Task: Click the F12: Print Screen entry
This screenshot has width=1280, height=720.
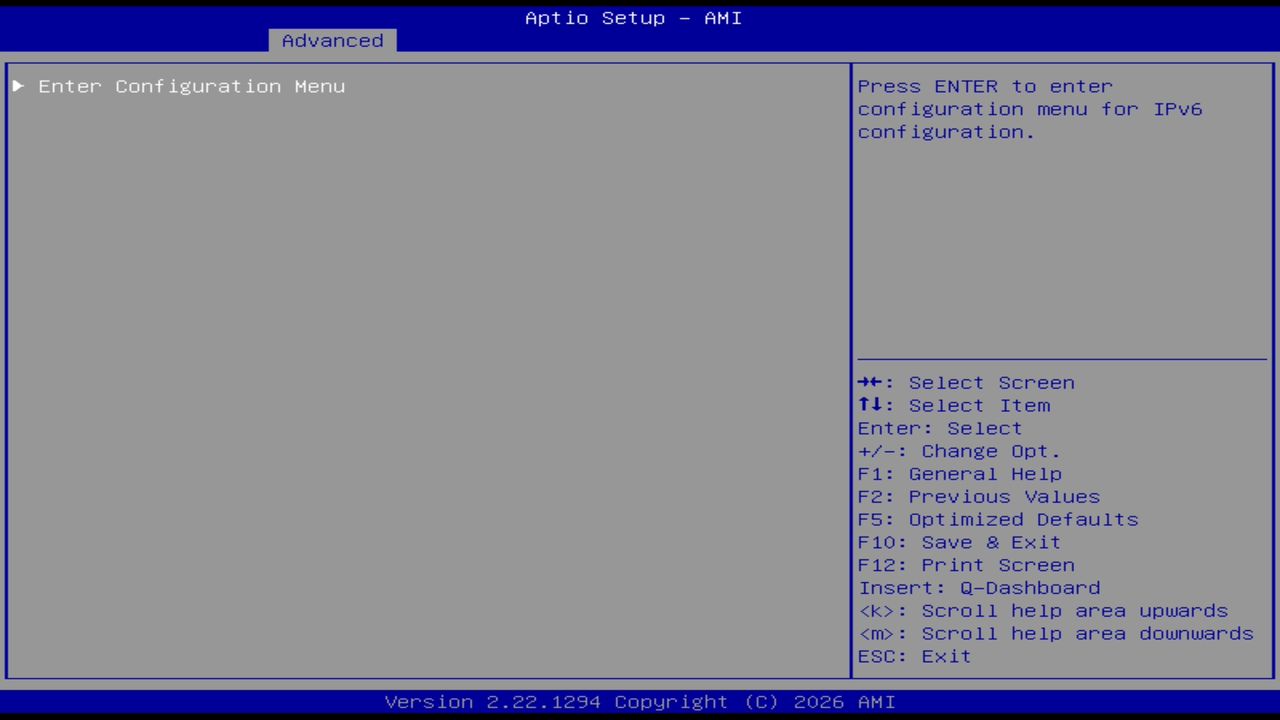Action: pyautogui.click(x=966, y=565)
